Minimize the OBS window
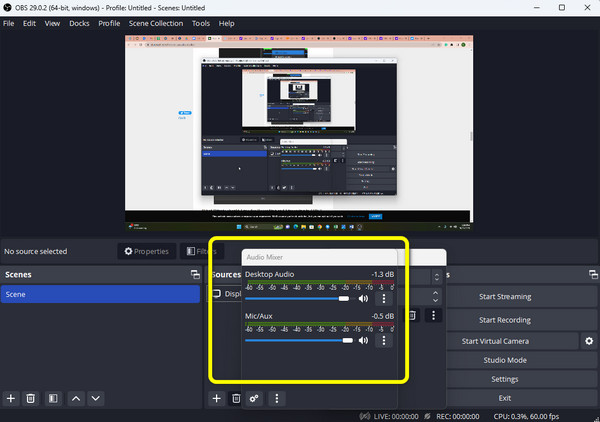The width and height of the screenshot is (600, 422). click(537, 8)
